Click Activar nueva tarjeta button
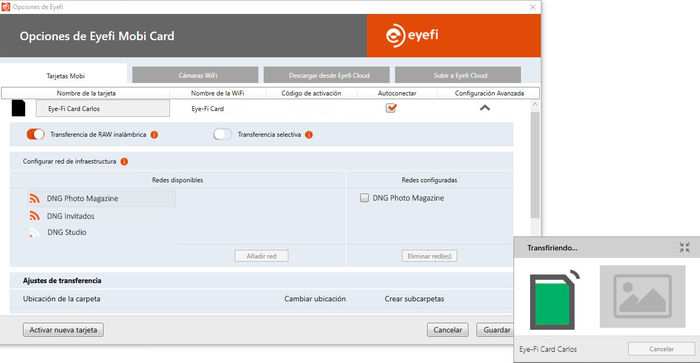The image size is (700, 363). [63, 330]
